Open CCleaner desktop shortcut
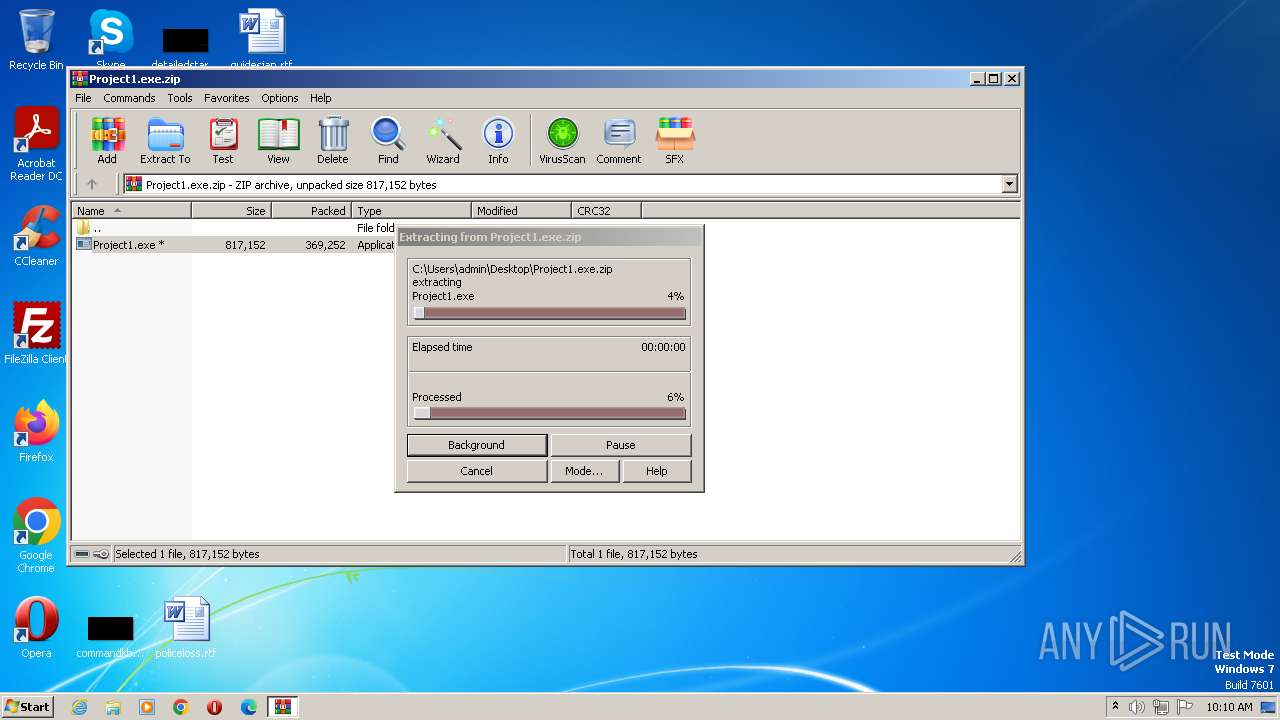1280x720 pixels. [x=36, y=236]
